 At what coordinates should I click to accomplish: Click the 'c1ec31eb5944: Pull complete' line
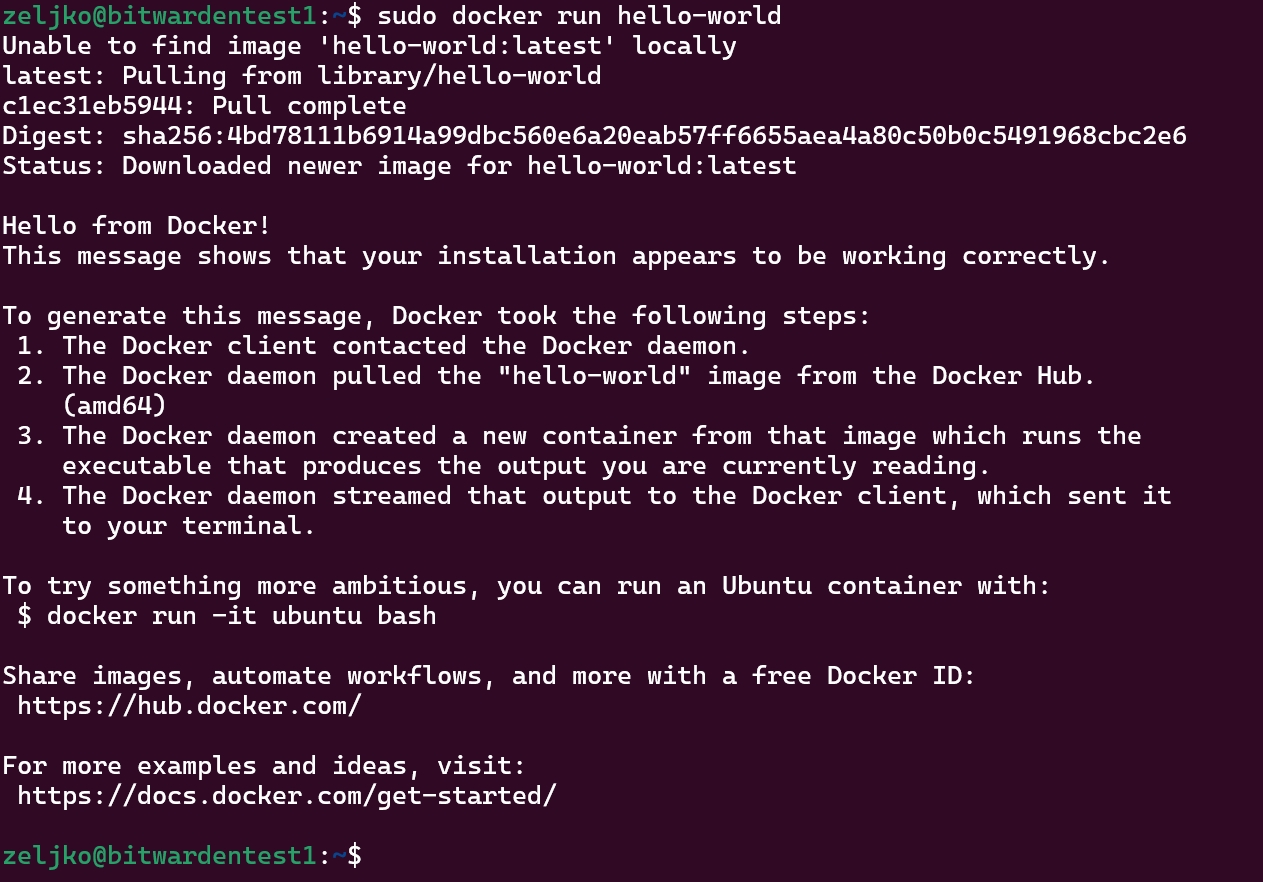click(204, 106)
